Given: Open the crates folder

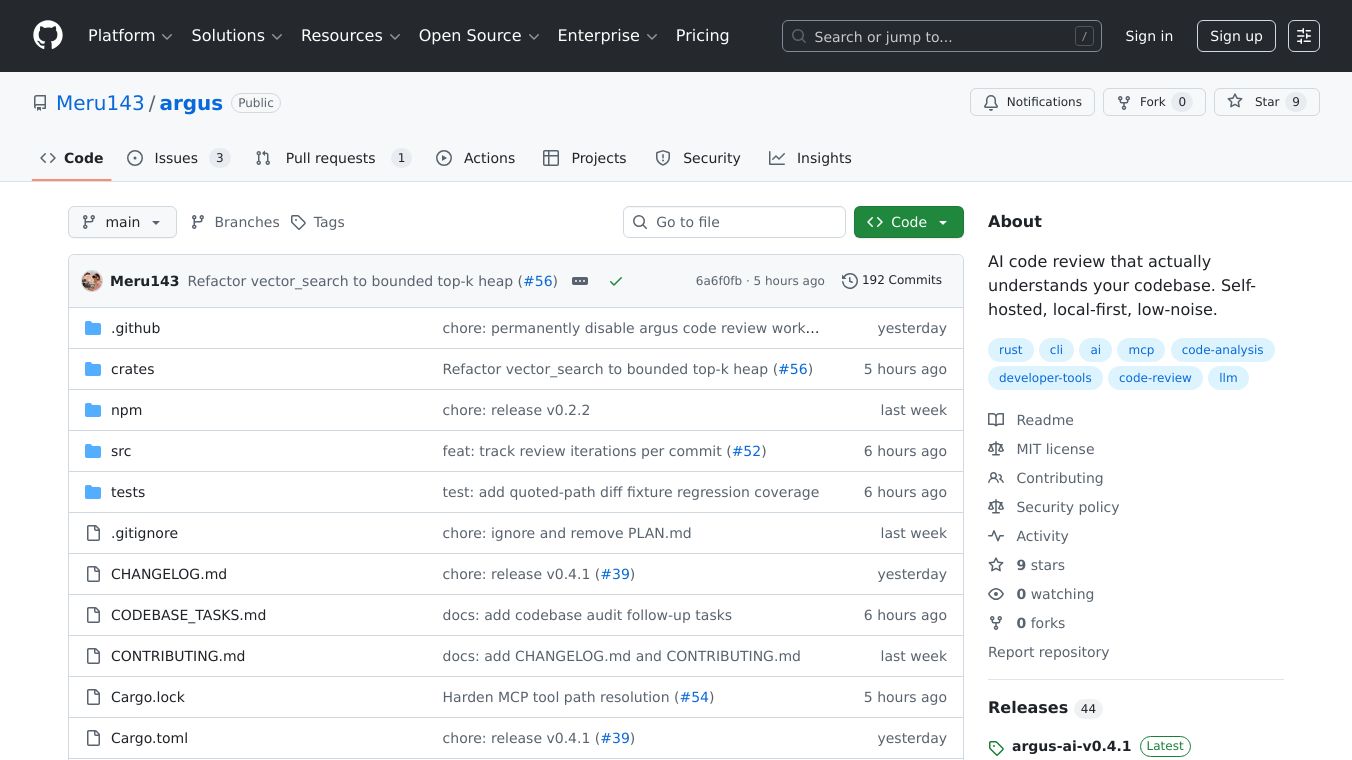Looking at the screenshot, I should (132, 369).
